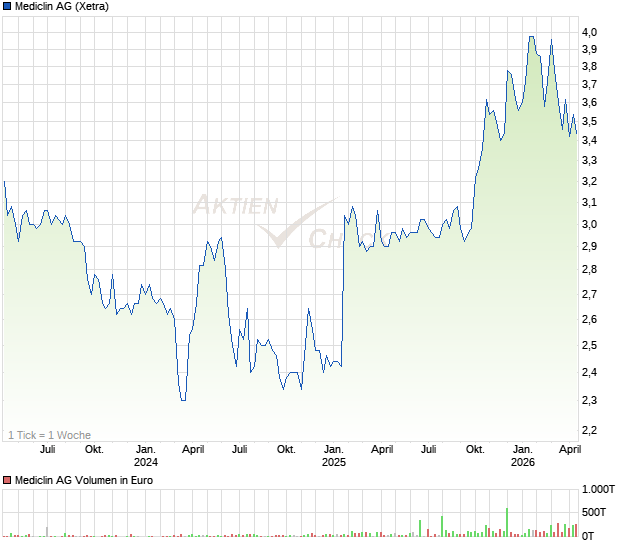Click the 500T volume axis label
This screenshot has height=546, width=620.
pos(594,512)
